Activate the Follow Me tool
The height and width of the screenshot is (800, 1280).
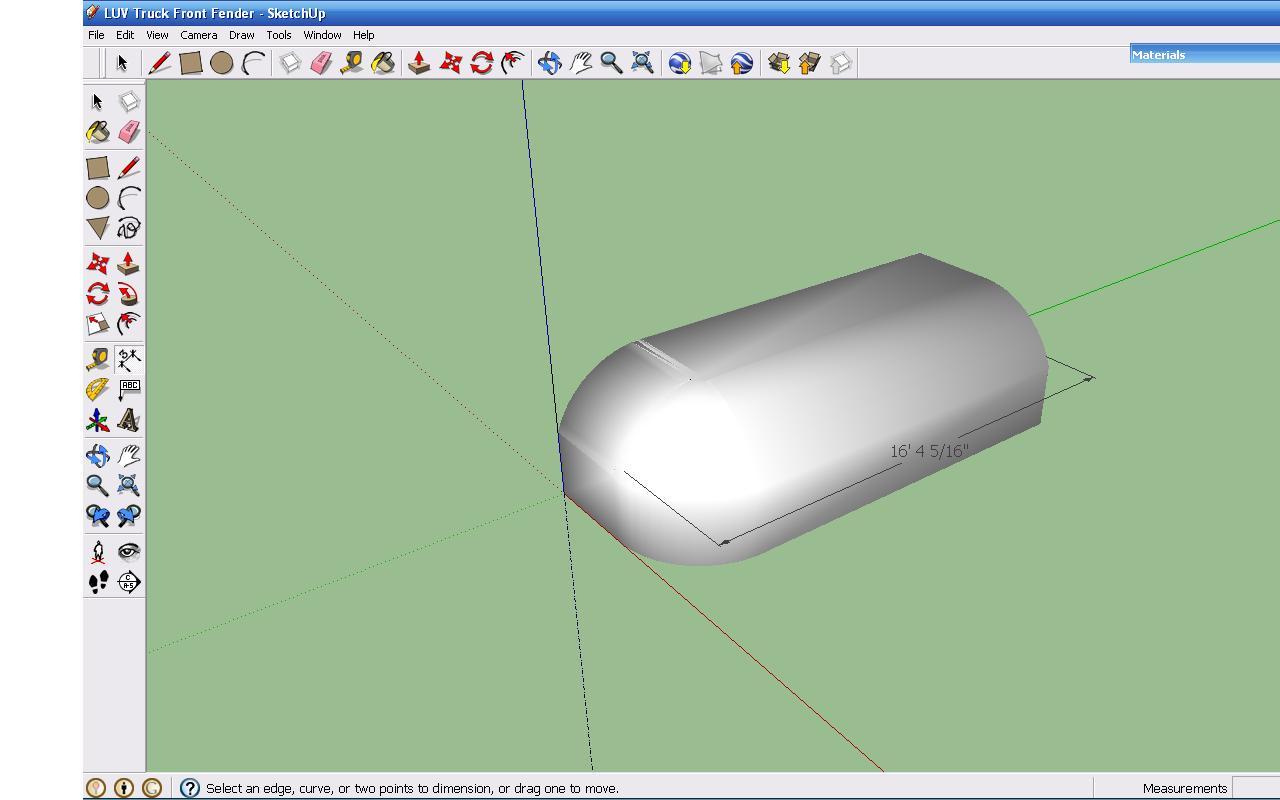[129, 294]
